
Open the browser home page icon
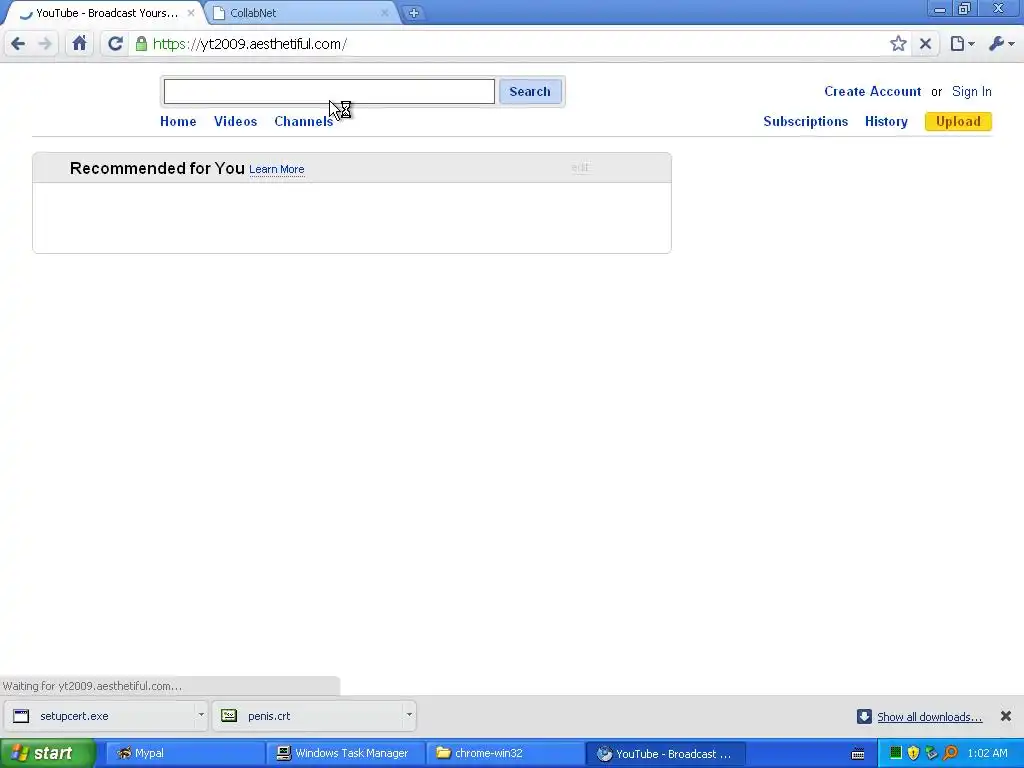click(80, 44)
